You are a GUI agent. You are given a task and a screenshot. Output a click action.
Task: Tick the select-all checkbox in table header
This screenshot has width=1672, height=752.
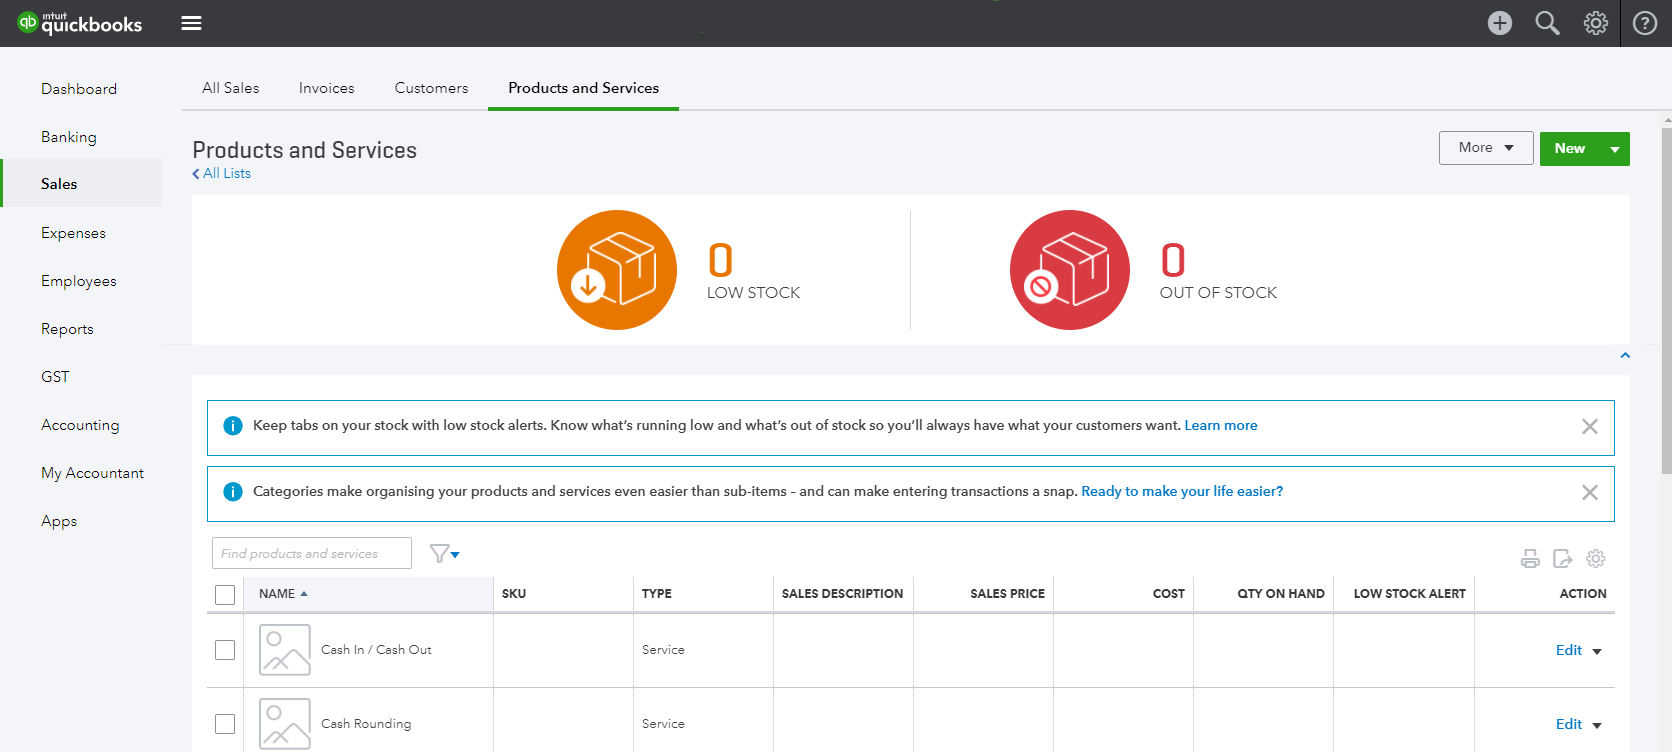pyautogui.click(x=225, y=595)
